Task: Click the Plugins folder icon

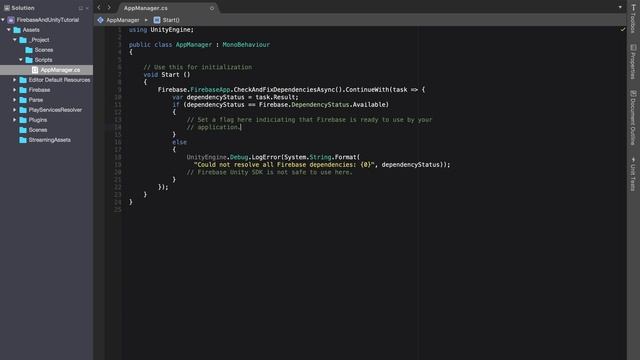Action: click(23, 120)
